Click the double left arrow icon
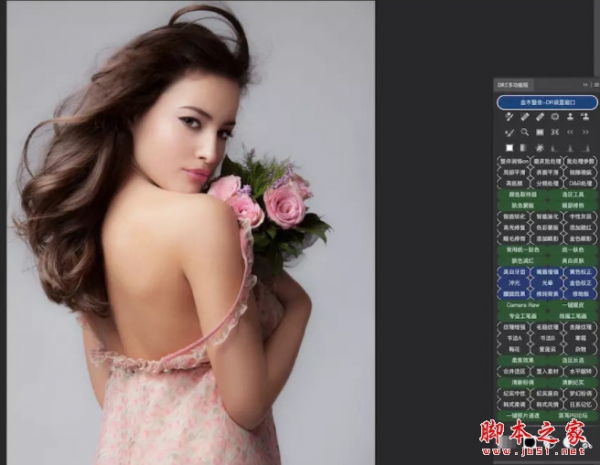This screenshot has width=600, height=465. pyautogui.click(x=570, y=132)
